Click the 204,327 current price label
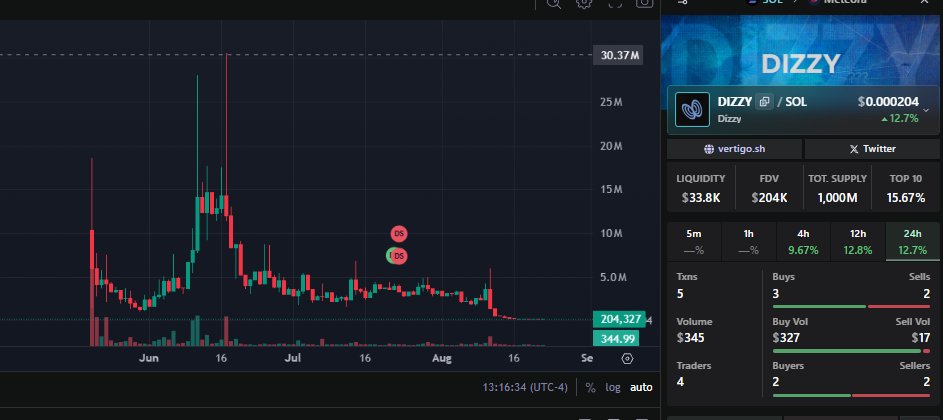Image resolution: width=943 pixels, height=420 pixels. click(619, 320)
